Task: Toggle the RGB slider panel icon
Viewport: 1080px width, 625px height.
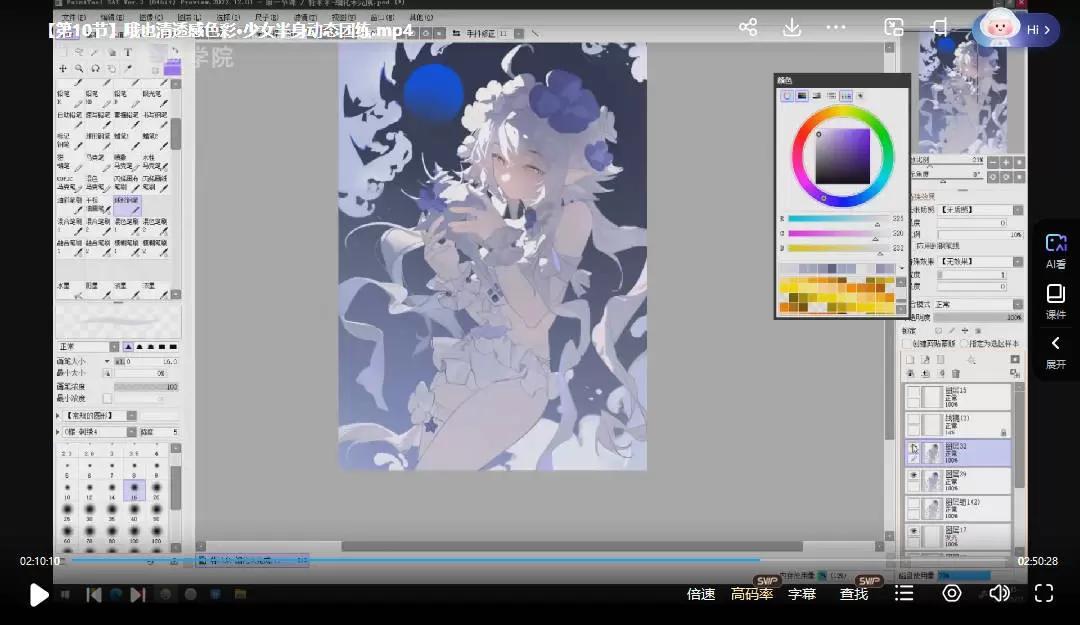Action: tap(802, 96)
